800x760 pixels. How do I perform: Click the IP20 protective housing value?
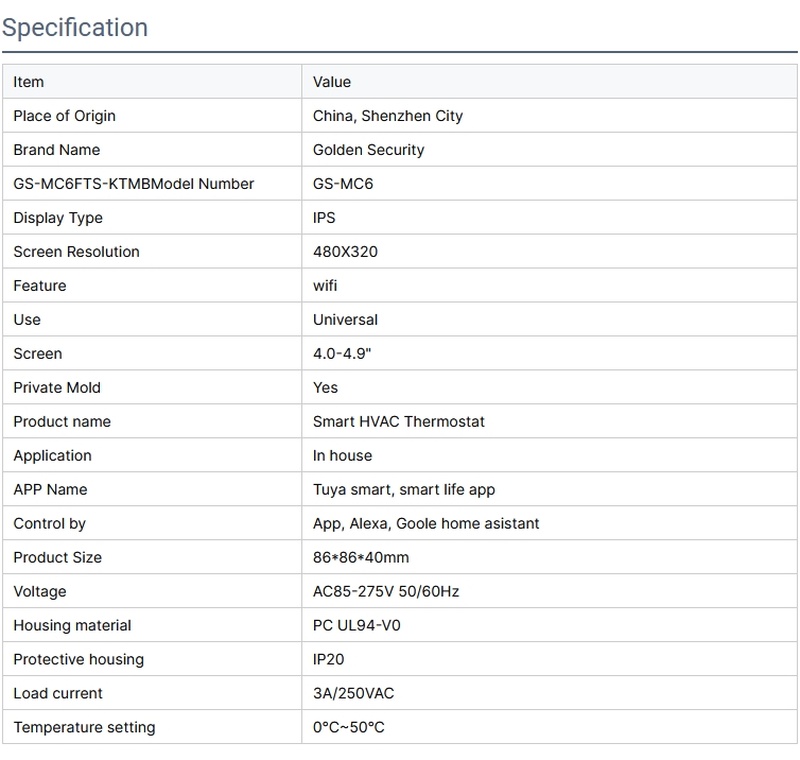tap(328, 660)
